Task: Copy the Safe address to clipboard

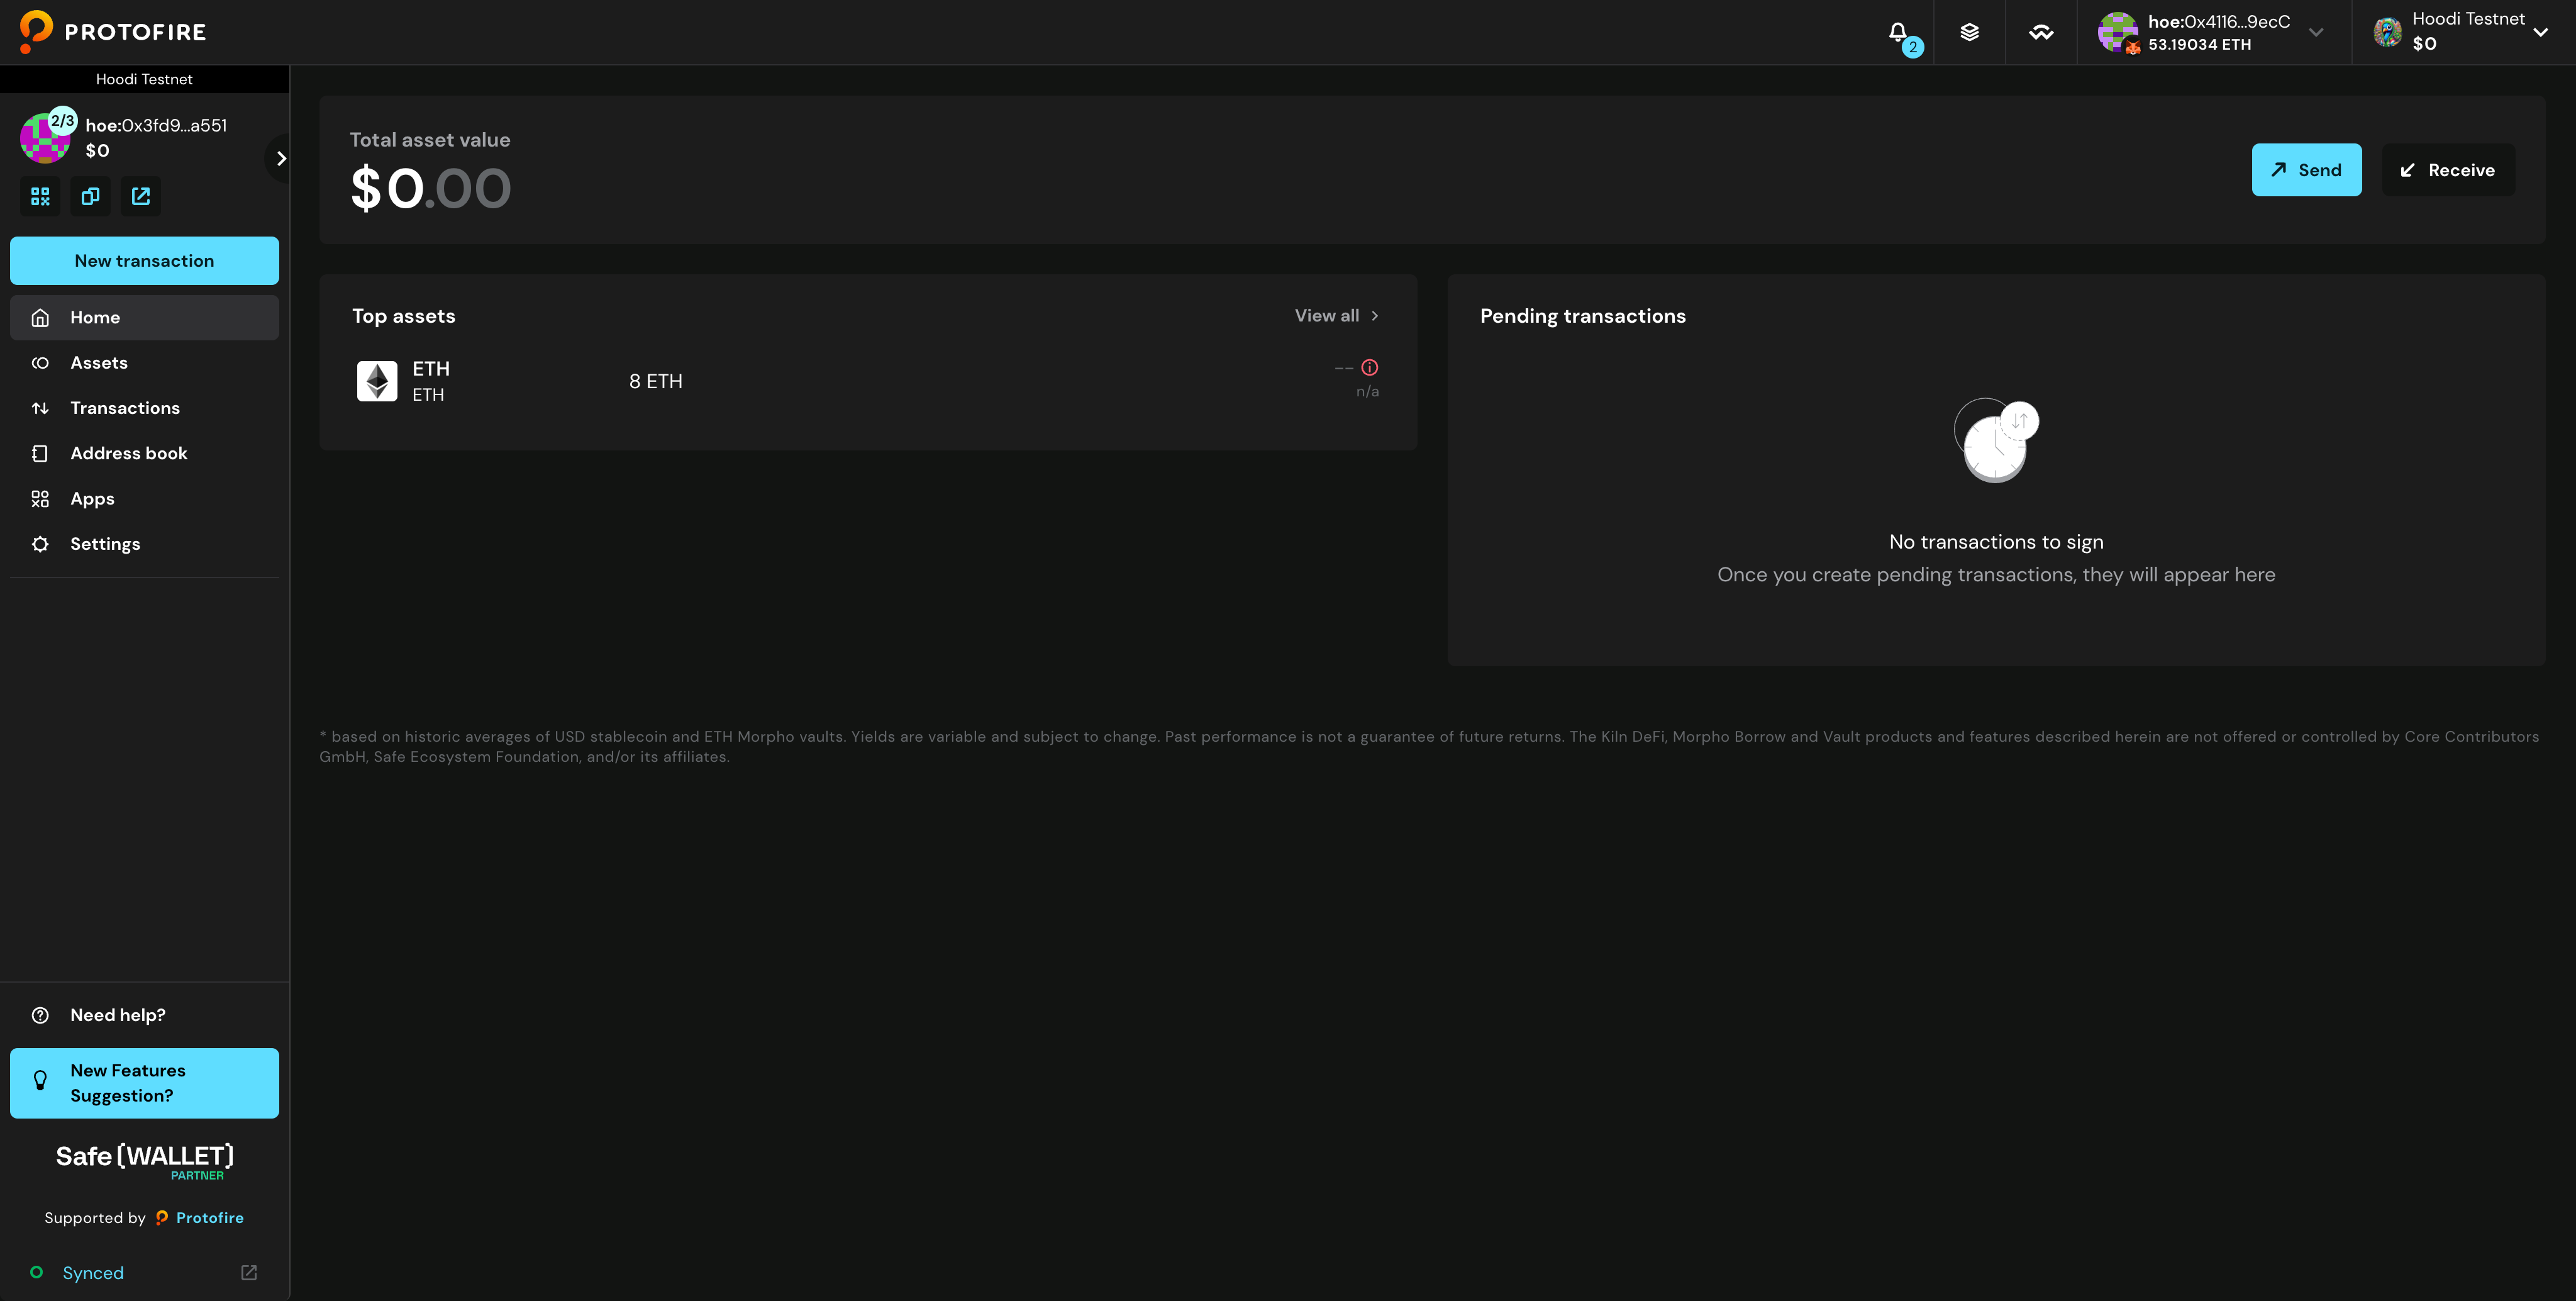Action: [x=90, y=196]
